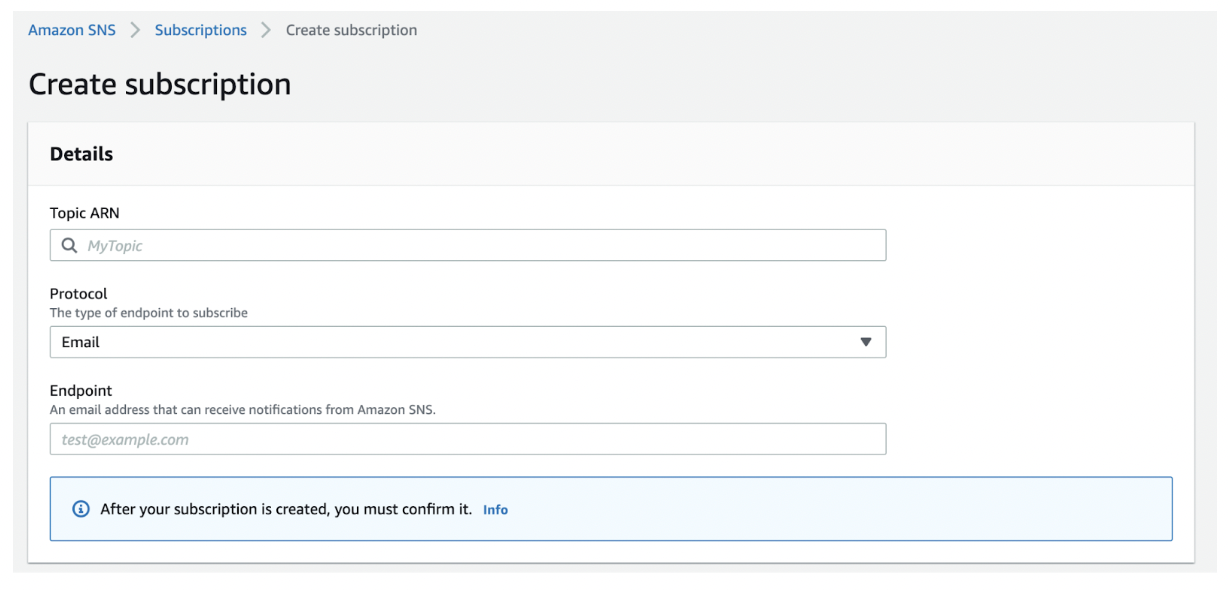Focus the Topic ARN search field
This screenshot has height=590, width=1228.
tap(468, 246)
